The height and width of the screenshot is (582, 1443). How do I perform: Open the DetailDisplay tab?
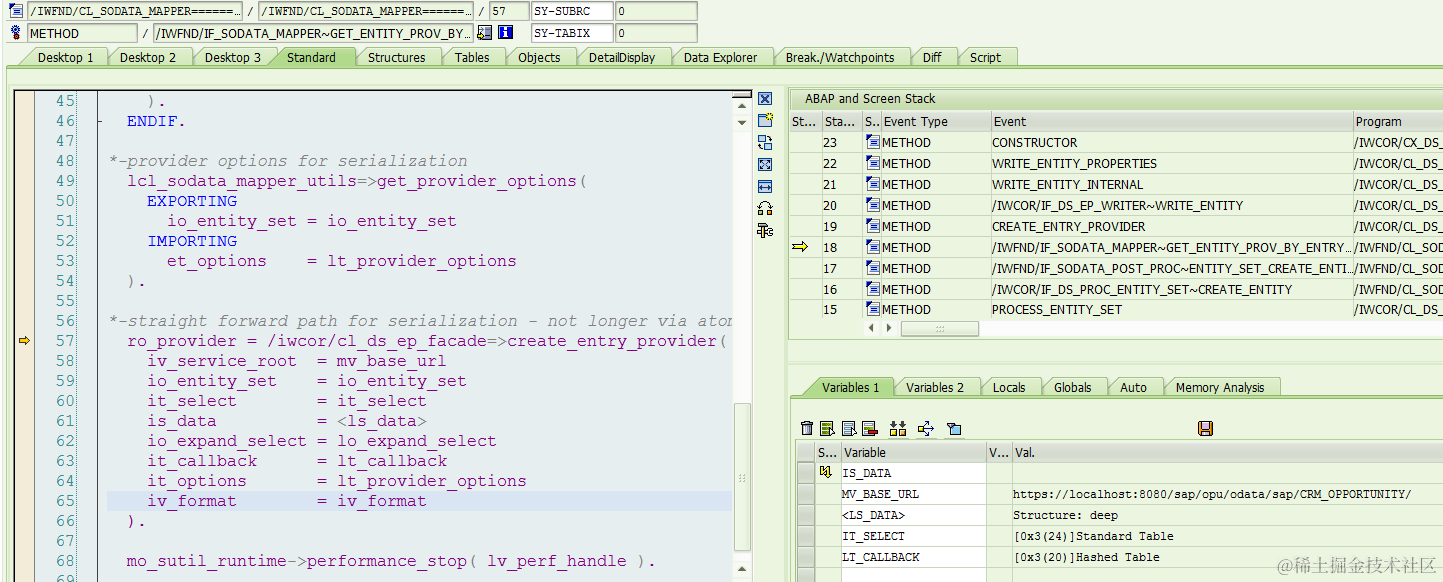coord(622,57)
